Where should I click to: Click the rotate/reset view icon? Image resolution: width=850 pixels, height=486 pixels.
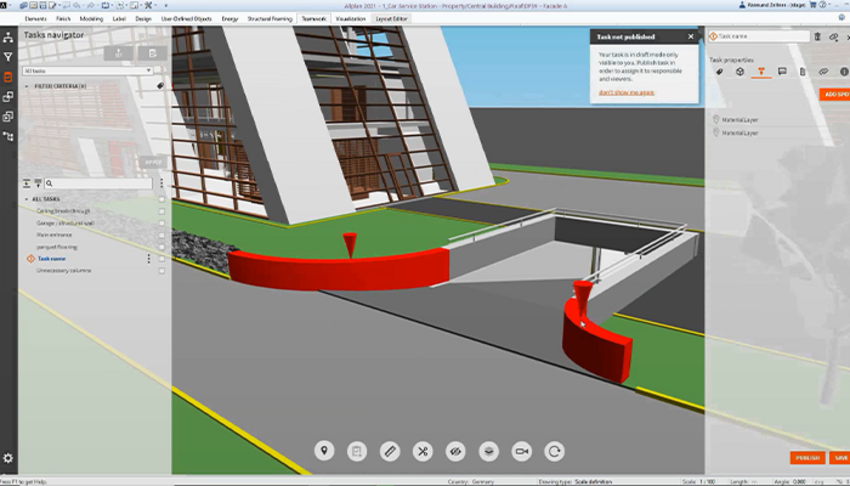(554, 452)
